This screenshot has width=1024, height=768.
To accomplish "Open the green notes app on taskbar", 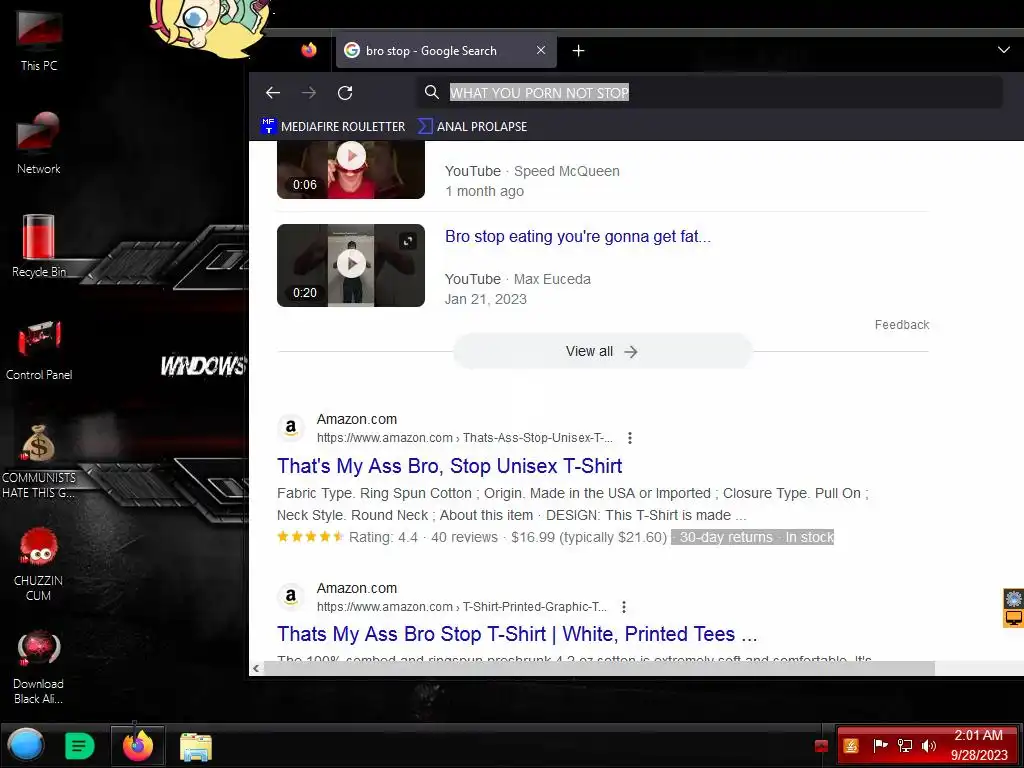I will [80, 746].
